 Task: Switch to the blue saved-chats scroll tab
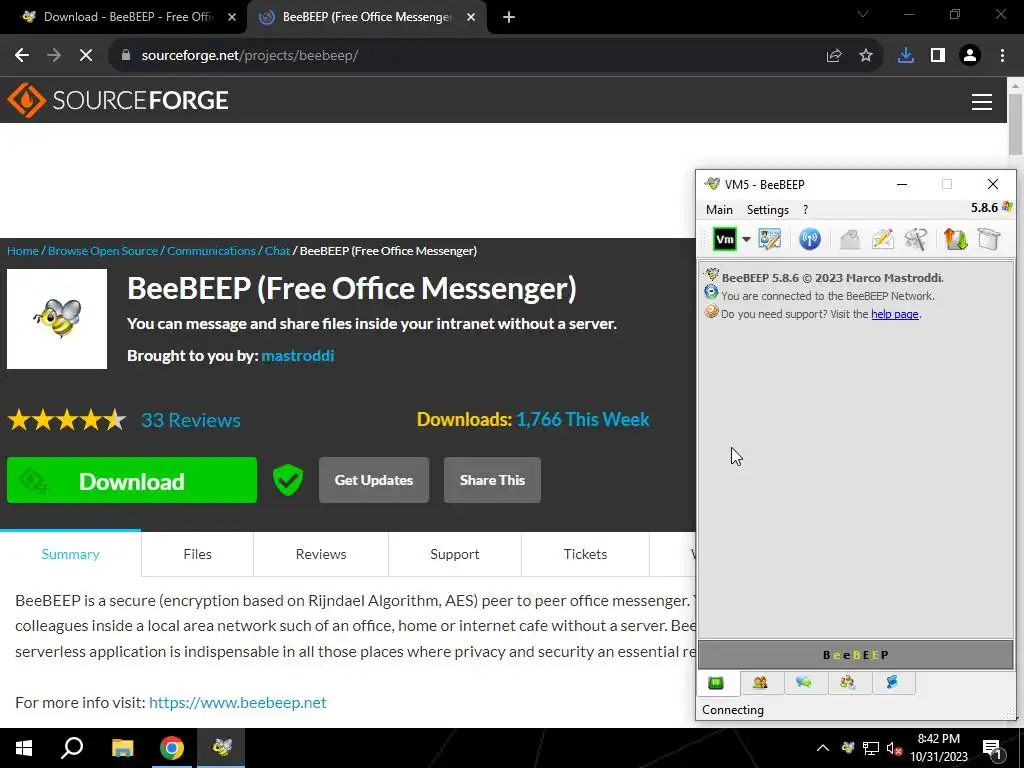[891, 682]
